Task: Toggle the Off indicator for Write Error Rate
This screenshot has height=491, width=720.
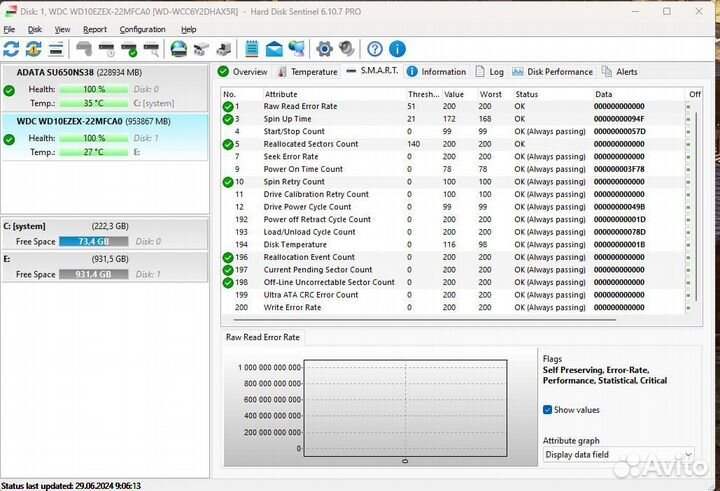Action: click(x=688, y=308)
